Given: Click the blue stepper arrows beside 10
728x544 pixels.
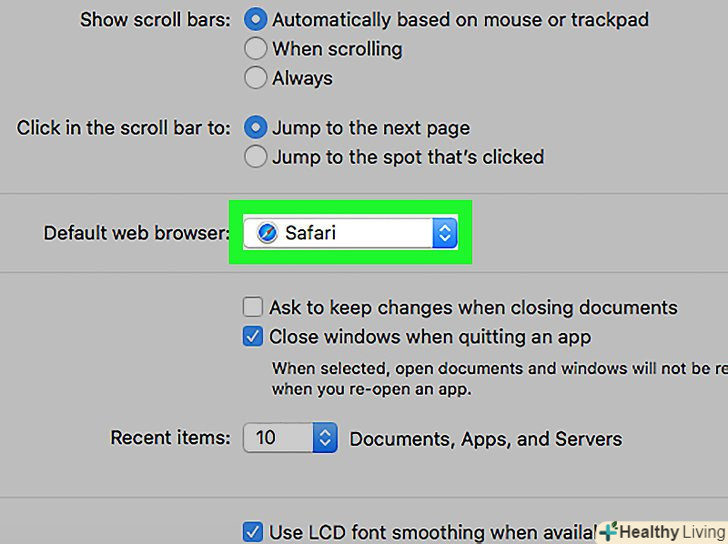Looking at the screenshot, I should pyautogui.click(x=326, y=438).
